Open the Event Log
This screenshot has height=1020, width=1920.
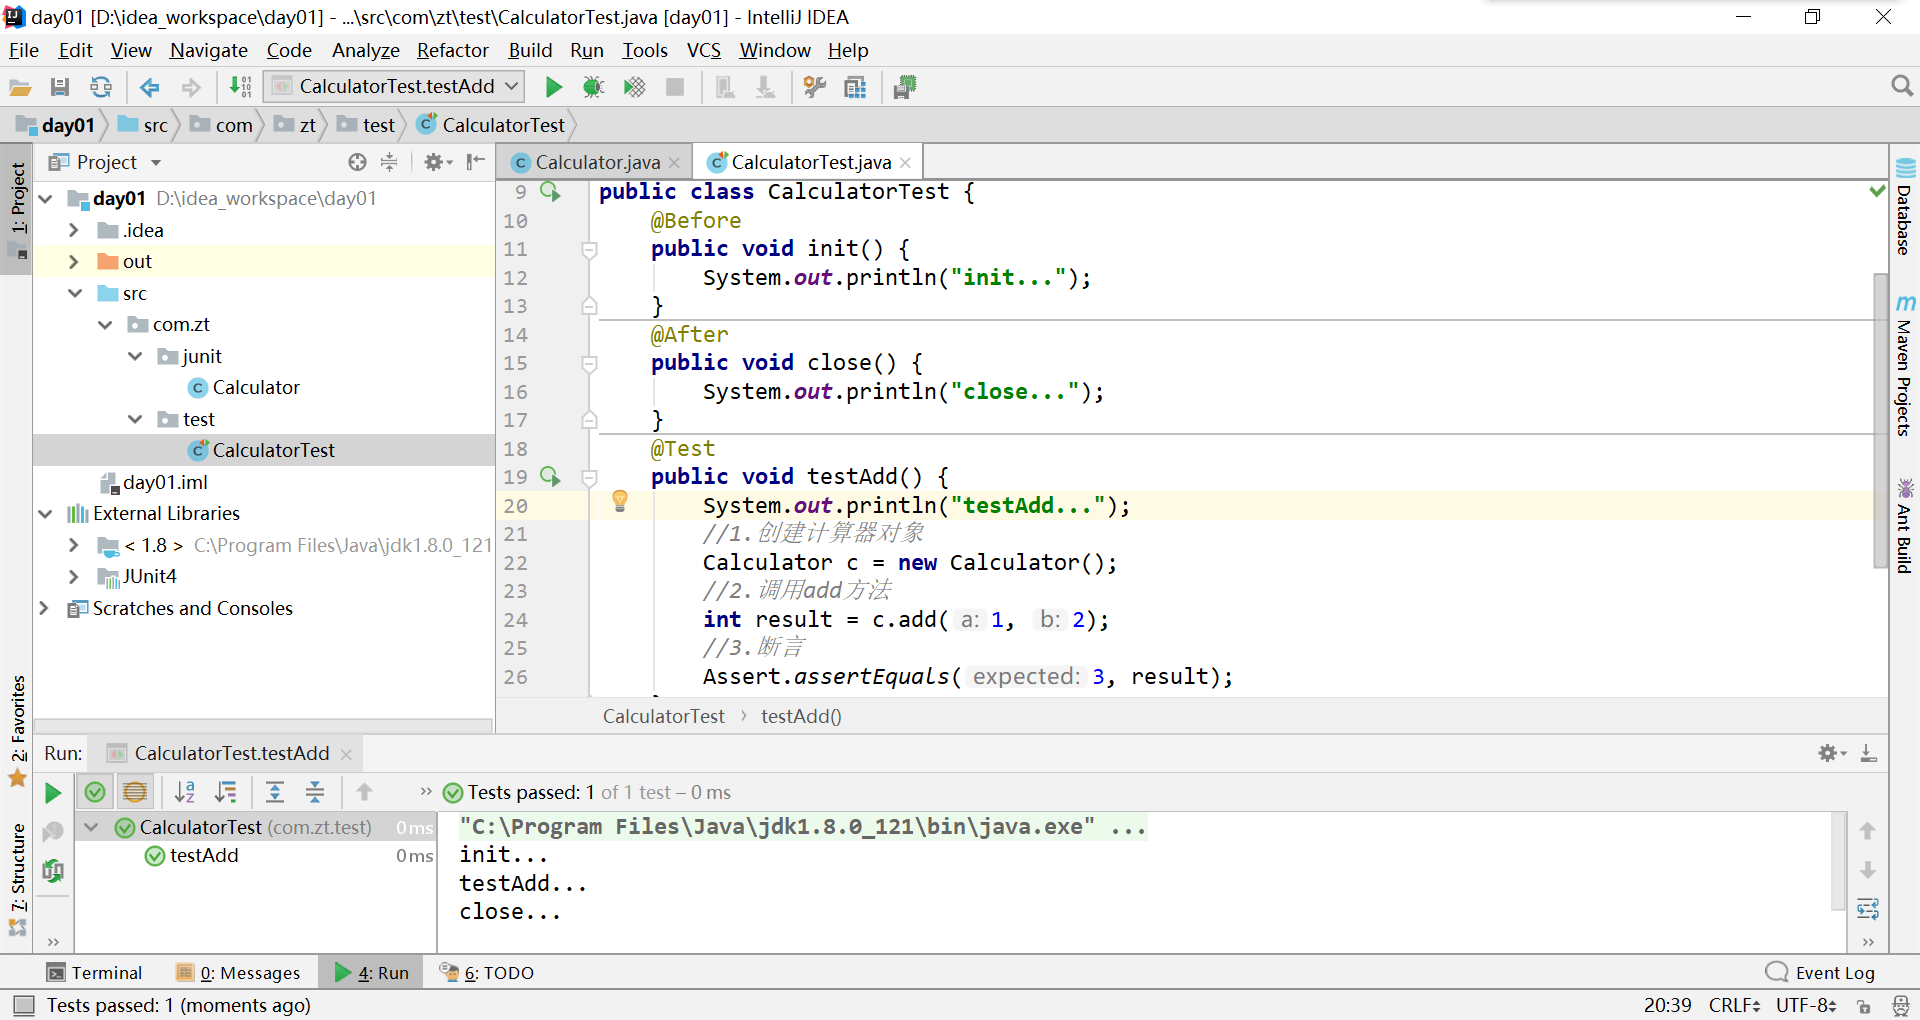1821,973
